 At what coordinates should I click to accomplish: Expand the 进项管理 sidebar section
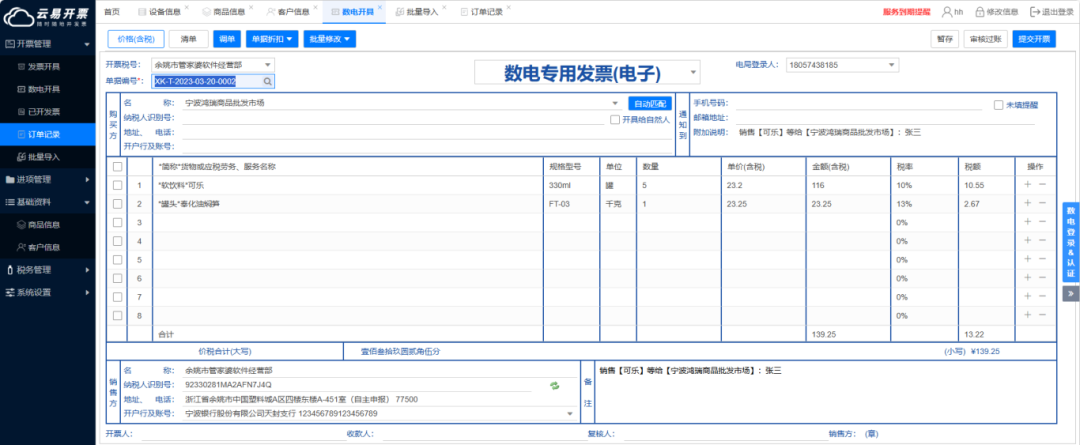[x=48, y=179]
